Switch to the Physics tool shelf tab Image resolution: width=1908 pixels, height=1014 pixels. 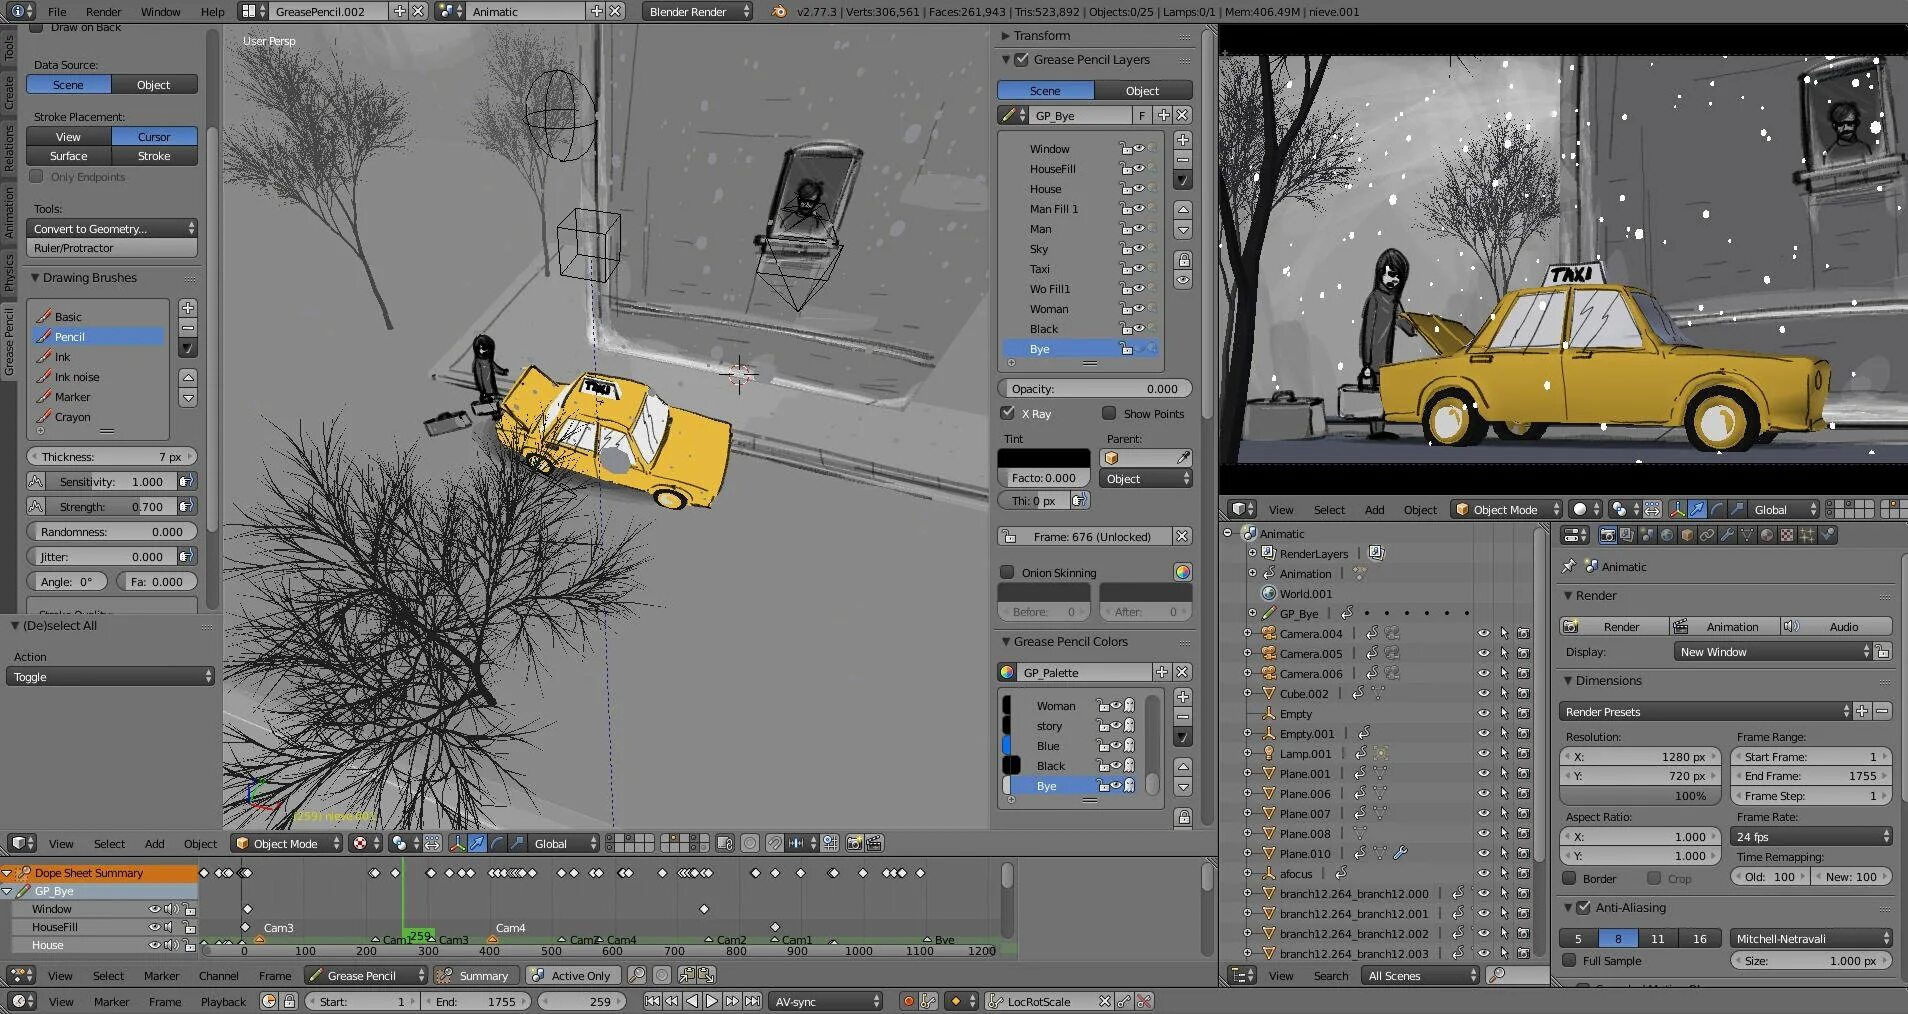pos(9,272)
